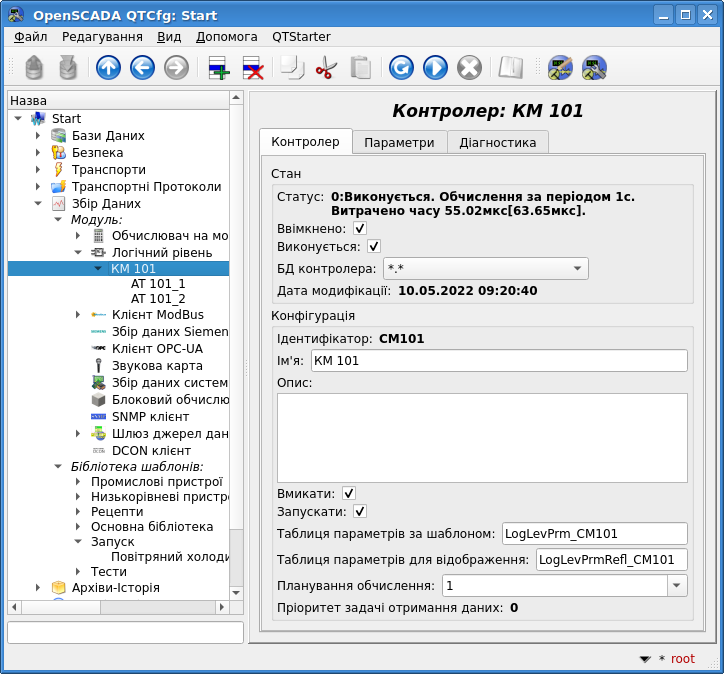Click the Збір Даних chart icon

(59, 204)
